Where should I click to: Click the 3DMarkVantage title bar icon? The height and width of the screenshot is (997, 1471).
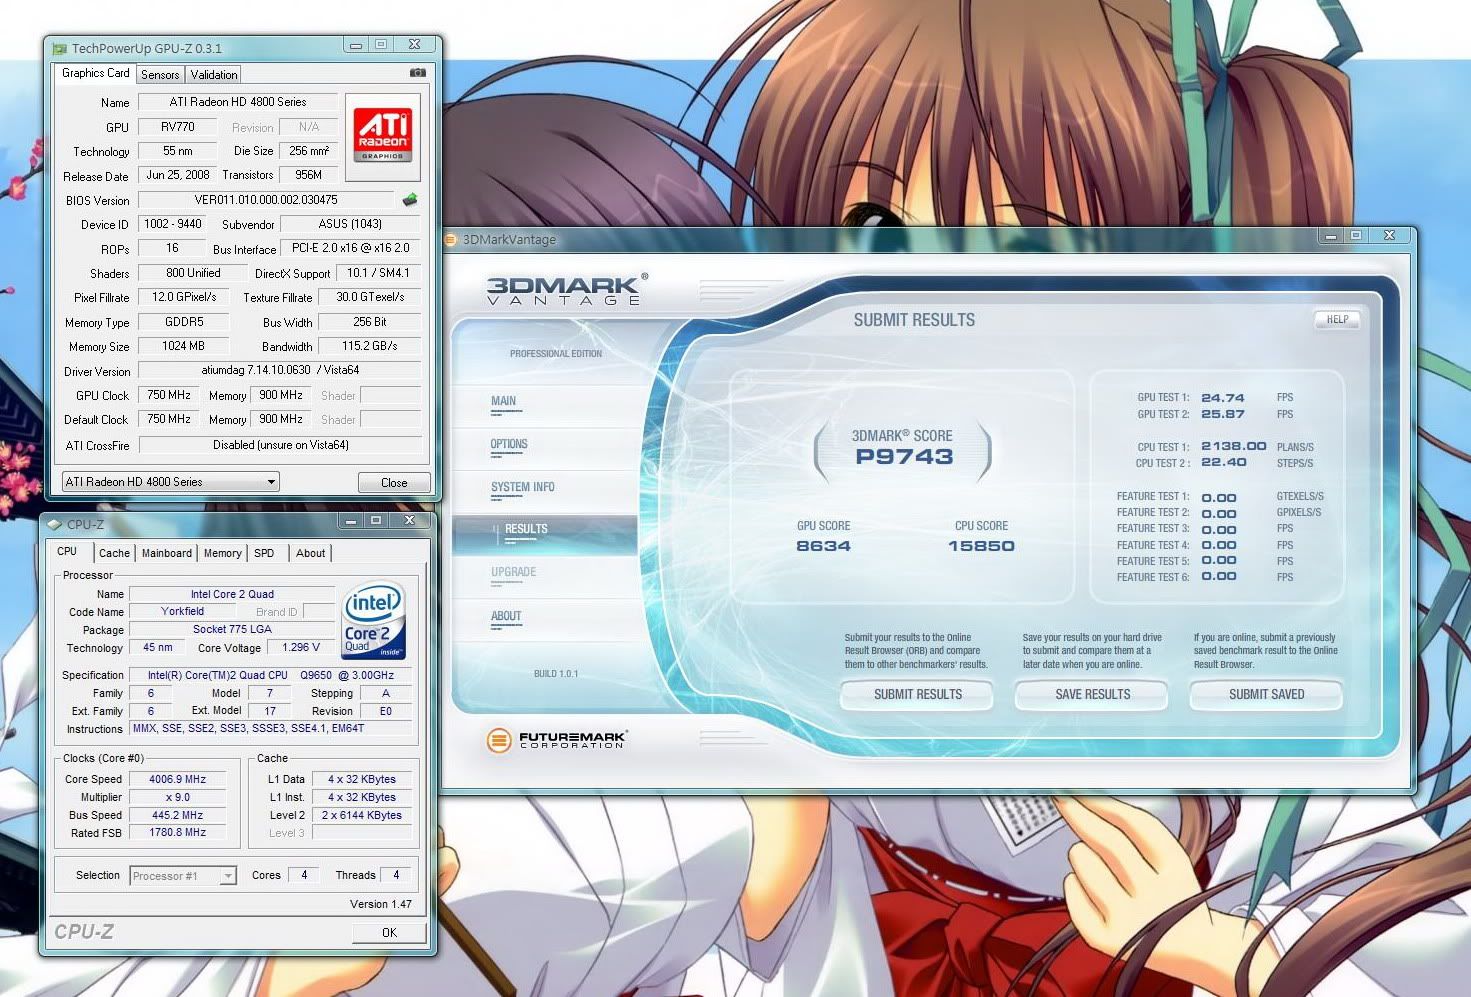click(x=451, y=240)
